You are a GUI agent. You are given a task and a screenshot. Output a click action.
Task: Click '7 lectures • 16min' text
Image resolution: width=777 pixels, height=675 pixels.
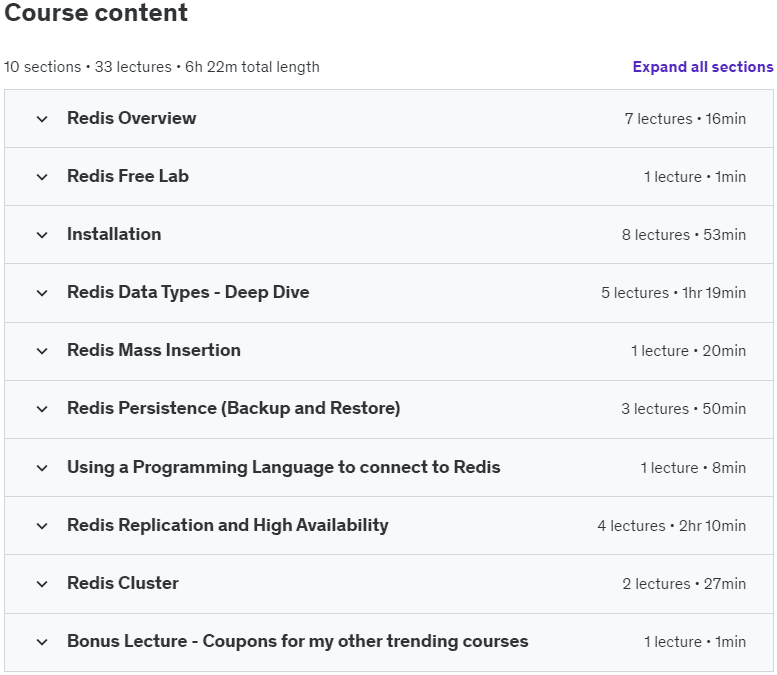[x=685, y=119]
